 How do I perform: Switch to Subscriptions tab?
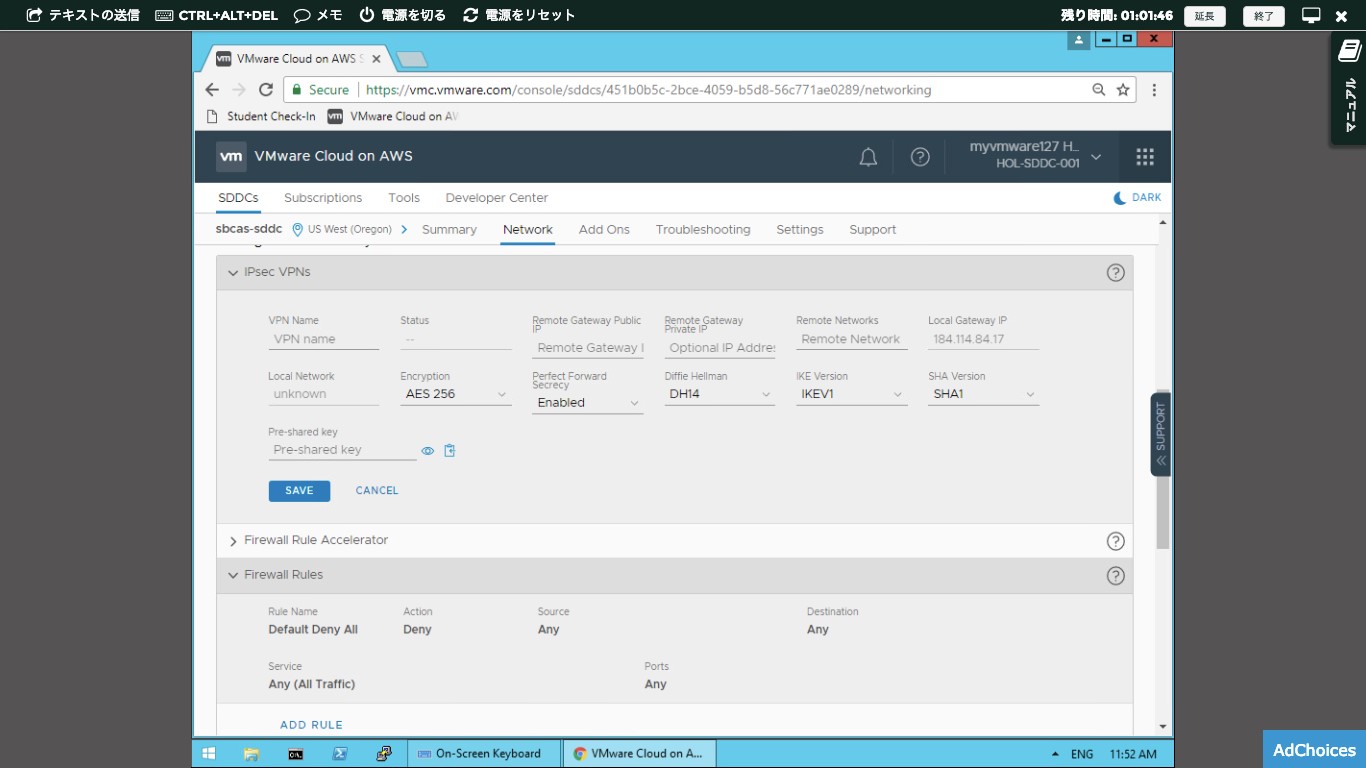point(323,198)
